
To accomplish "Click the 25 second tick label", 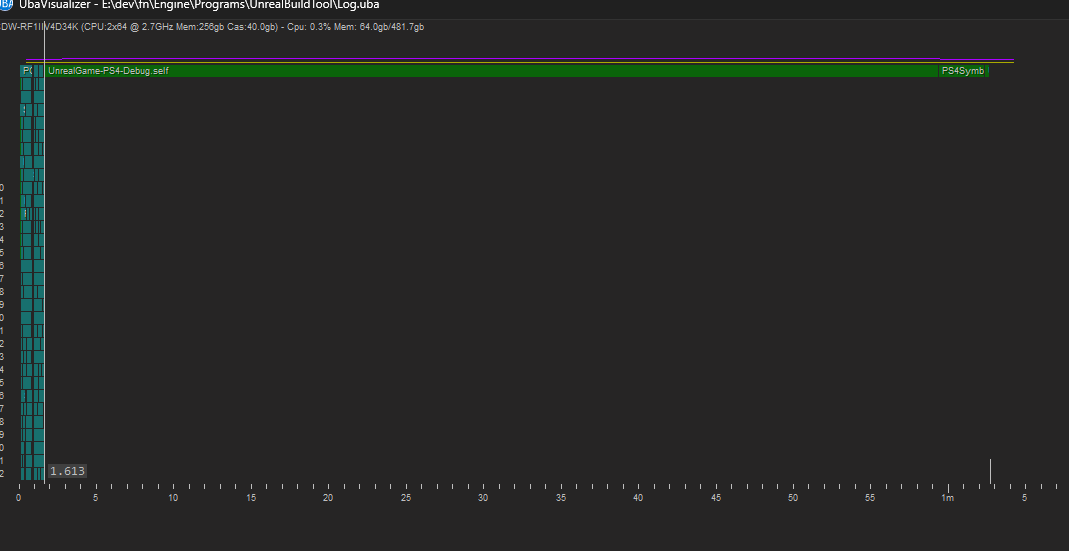I will (406, 498).
